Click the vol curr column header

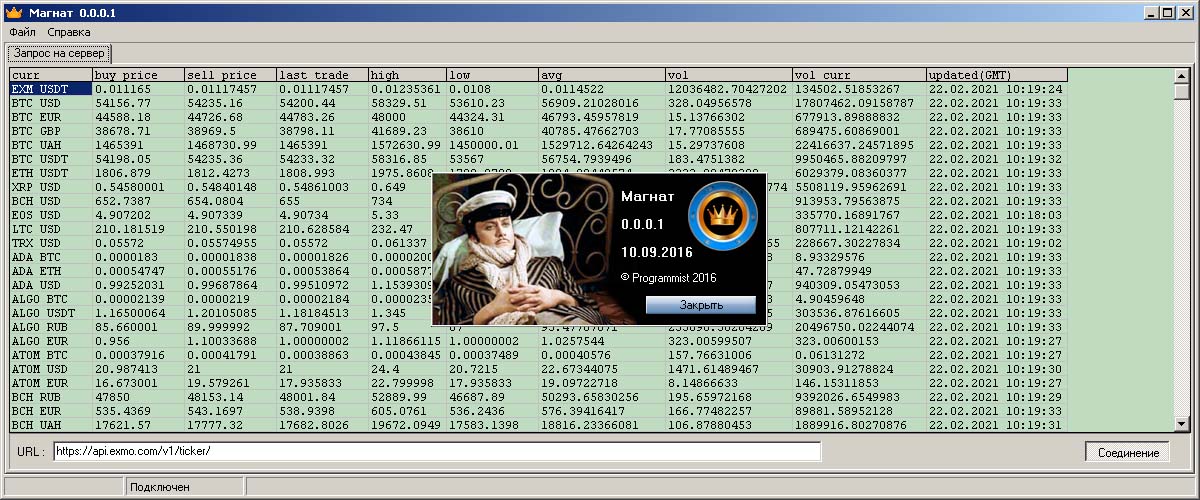click(858, 75)
